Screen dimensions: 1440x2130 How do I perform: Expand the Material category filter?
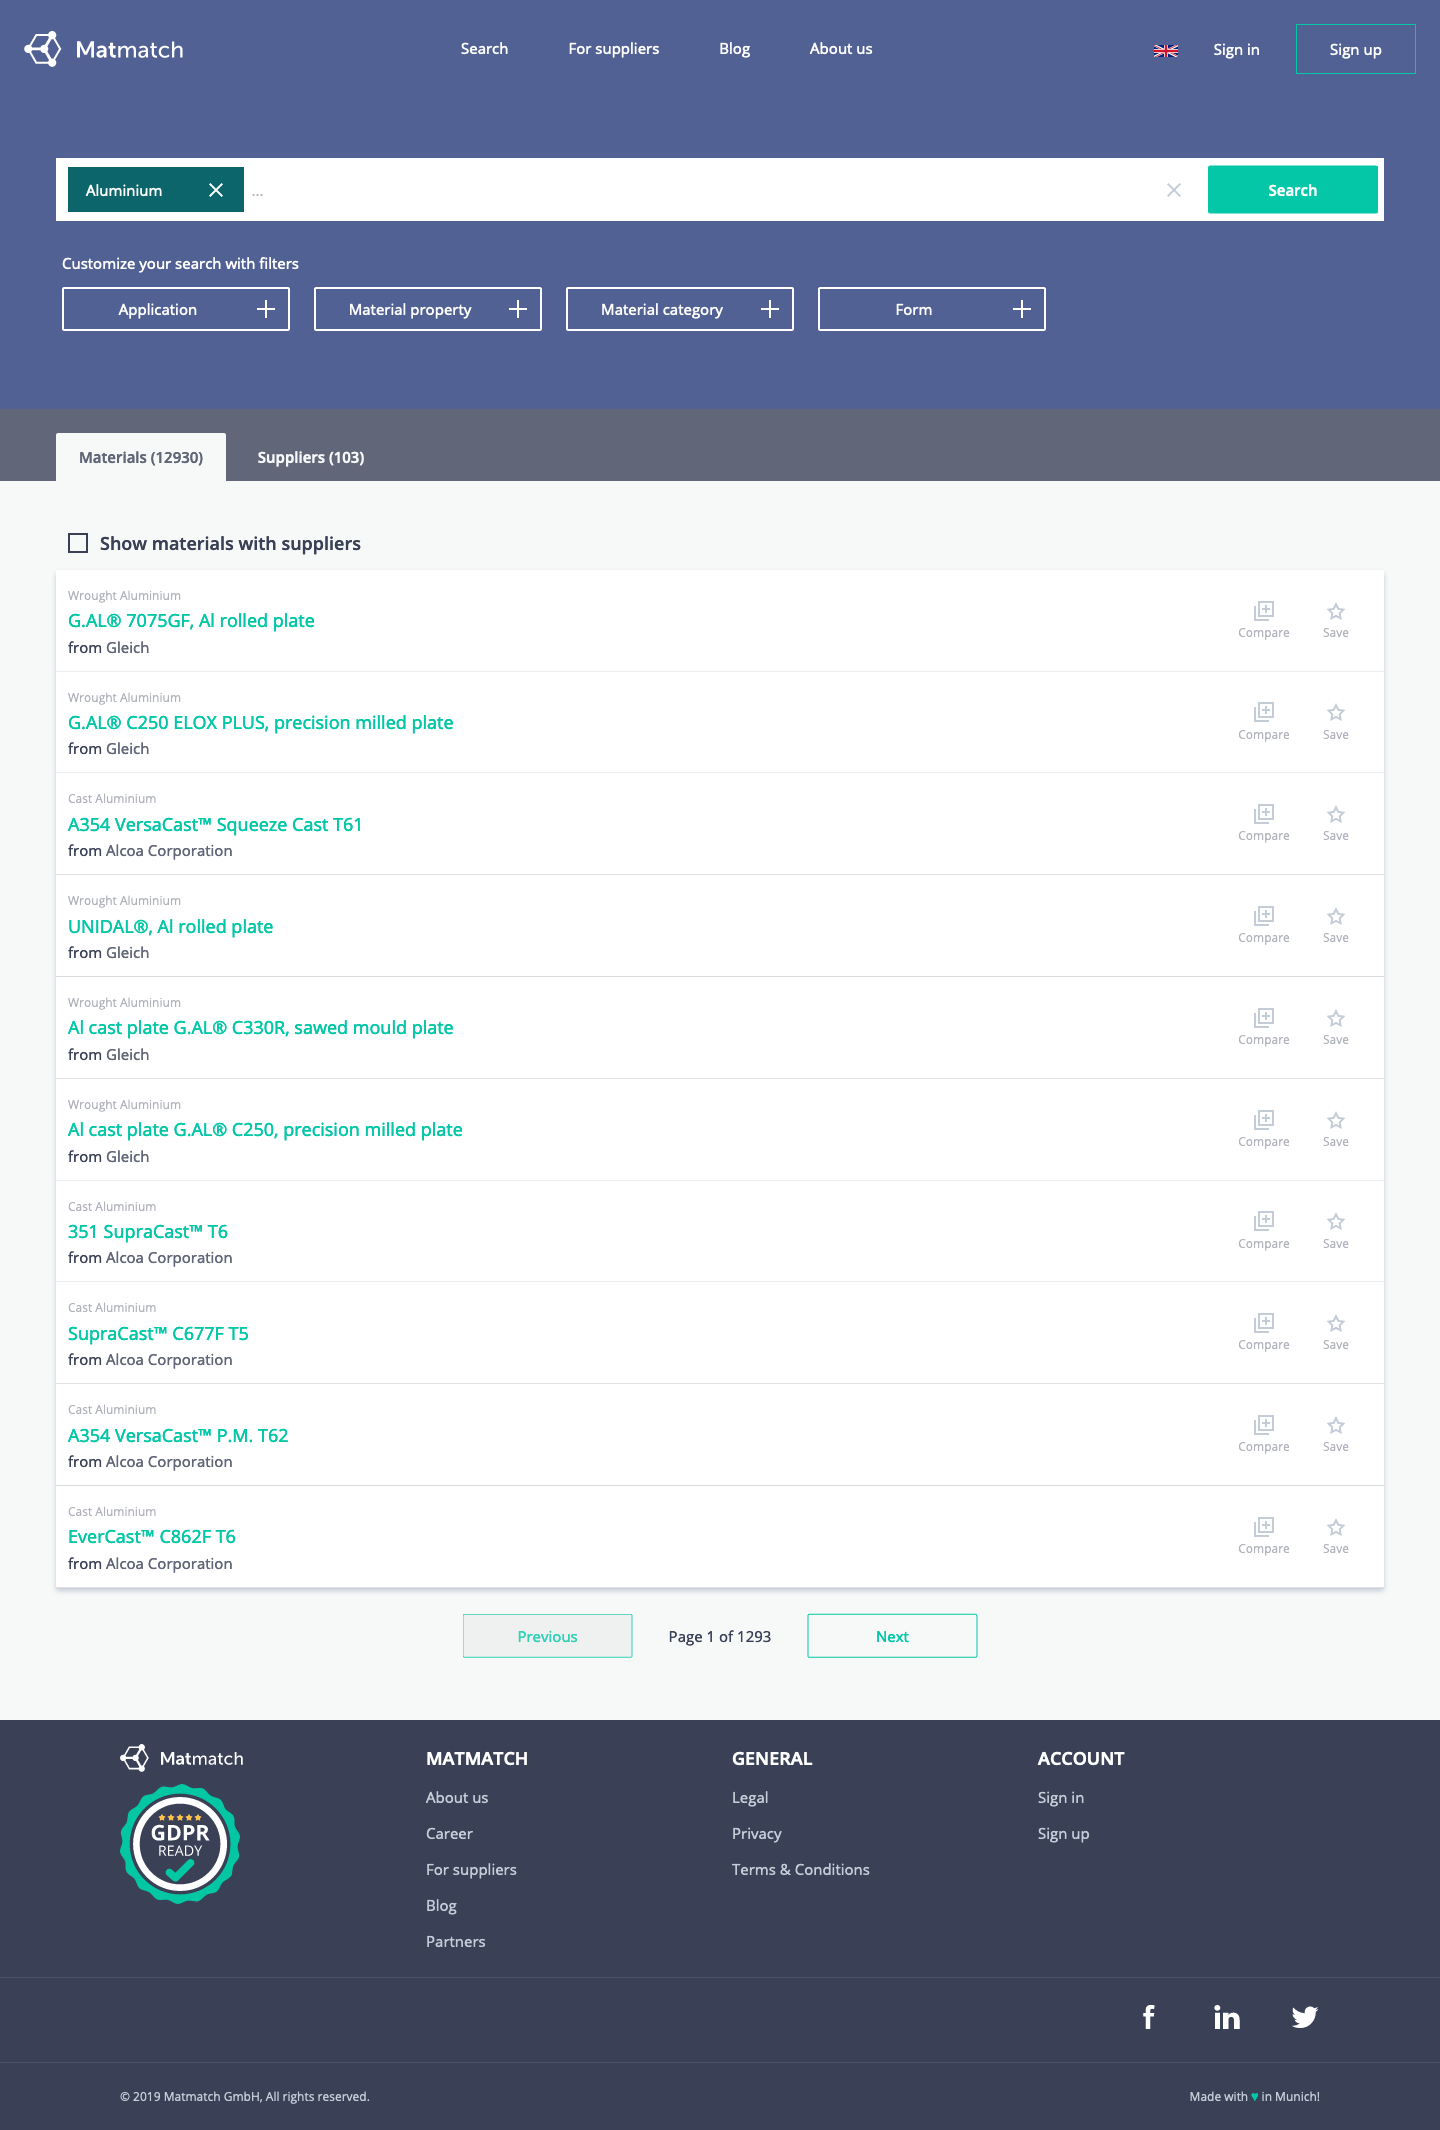[x=680, y=309]
